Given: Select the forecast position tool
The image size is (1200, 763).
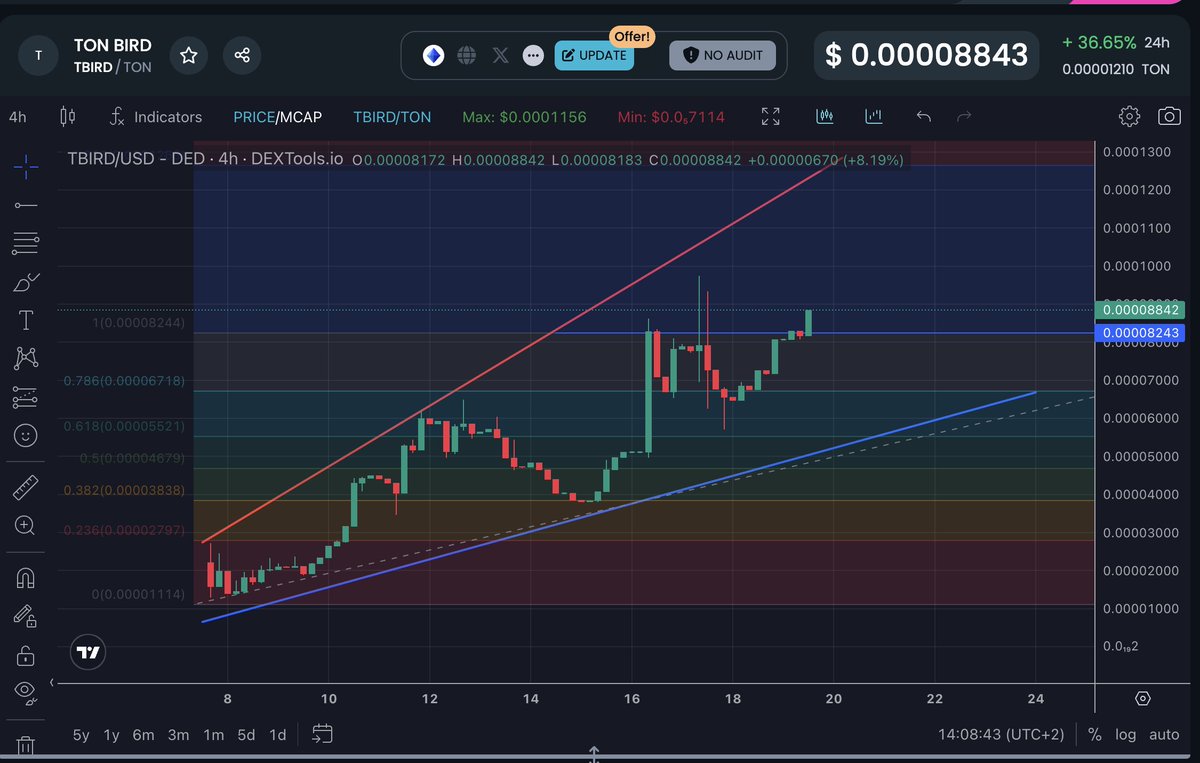Looking at the screenshot, I should [x=26, y=397].
